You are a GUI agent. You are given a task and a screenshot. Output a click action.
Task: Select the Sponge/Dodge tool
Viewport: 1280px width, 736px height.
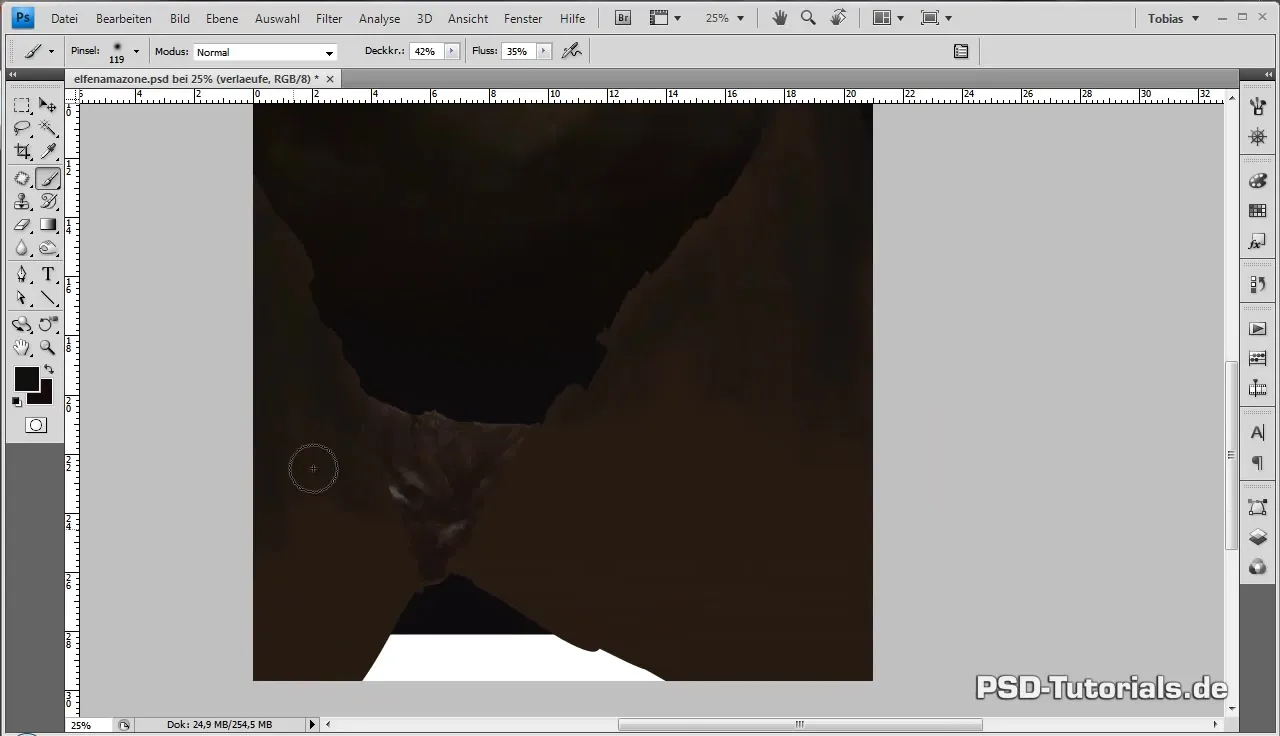(47, 248)
